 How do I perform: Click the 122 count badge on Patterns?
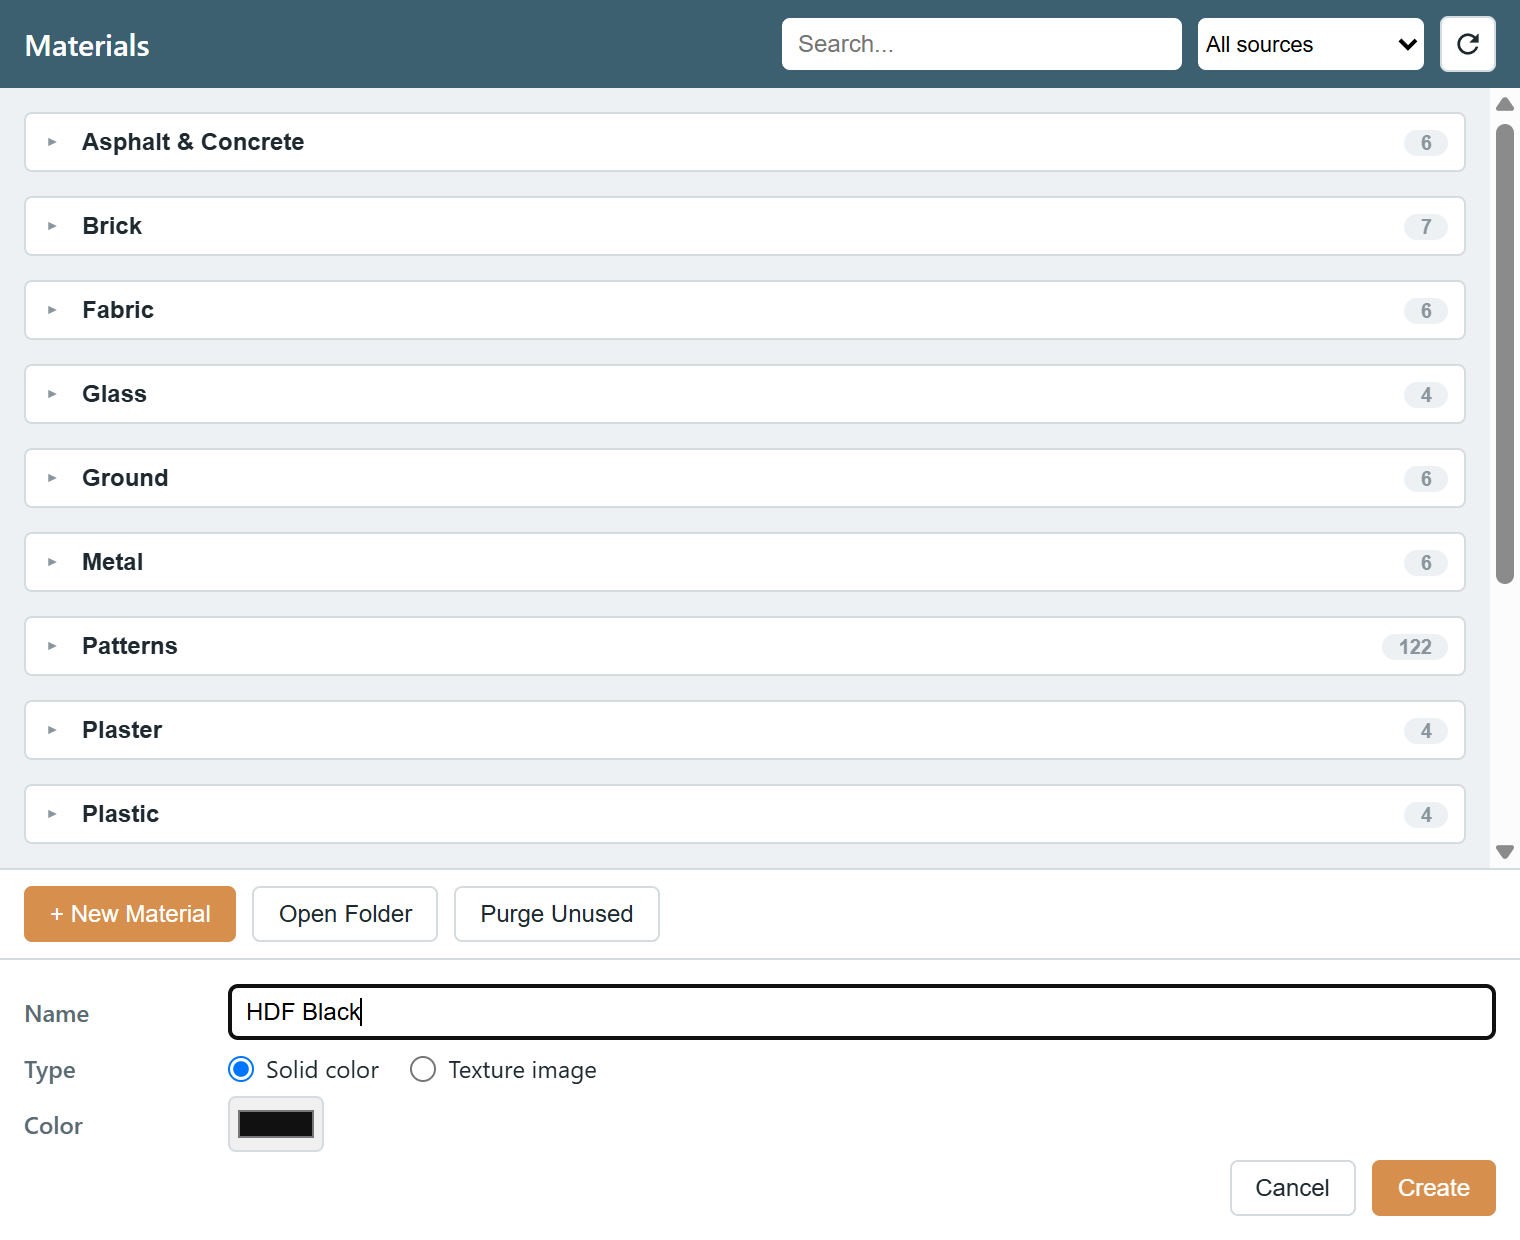coord(1415,647)
